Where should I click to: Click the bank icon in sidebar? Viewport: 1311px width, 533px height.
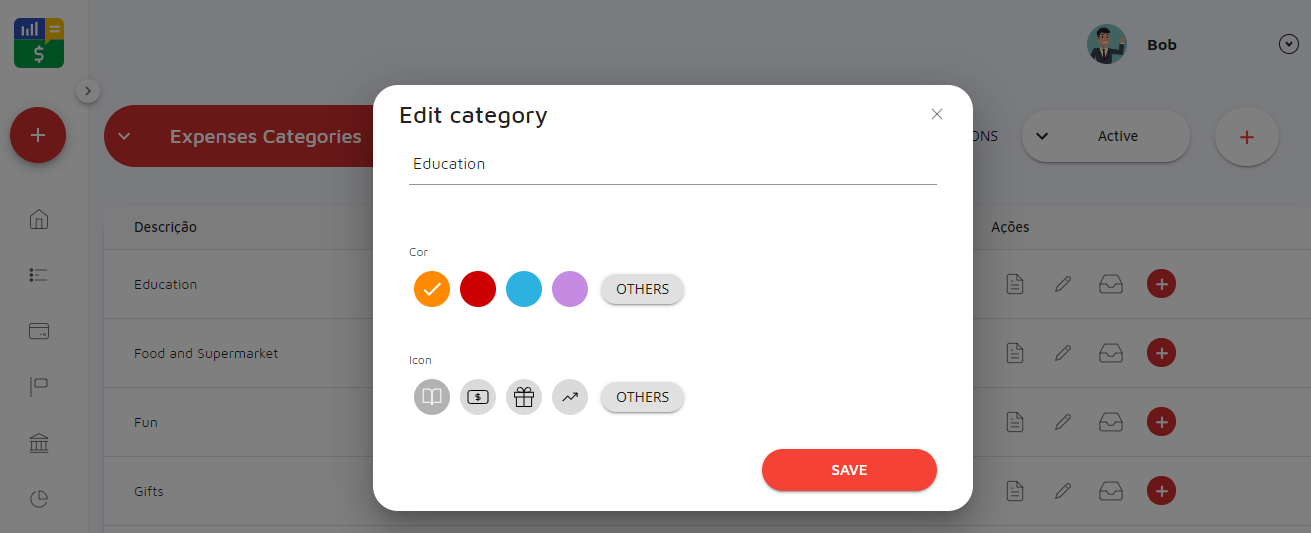click(39, 443)
